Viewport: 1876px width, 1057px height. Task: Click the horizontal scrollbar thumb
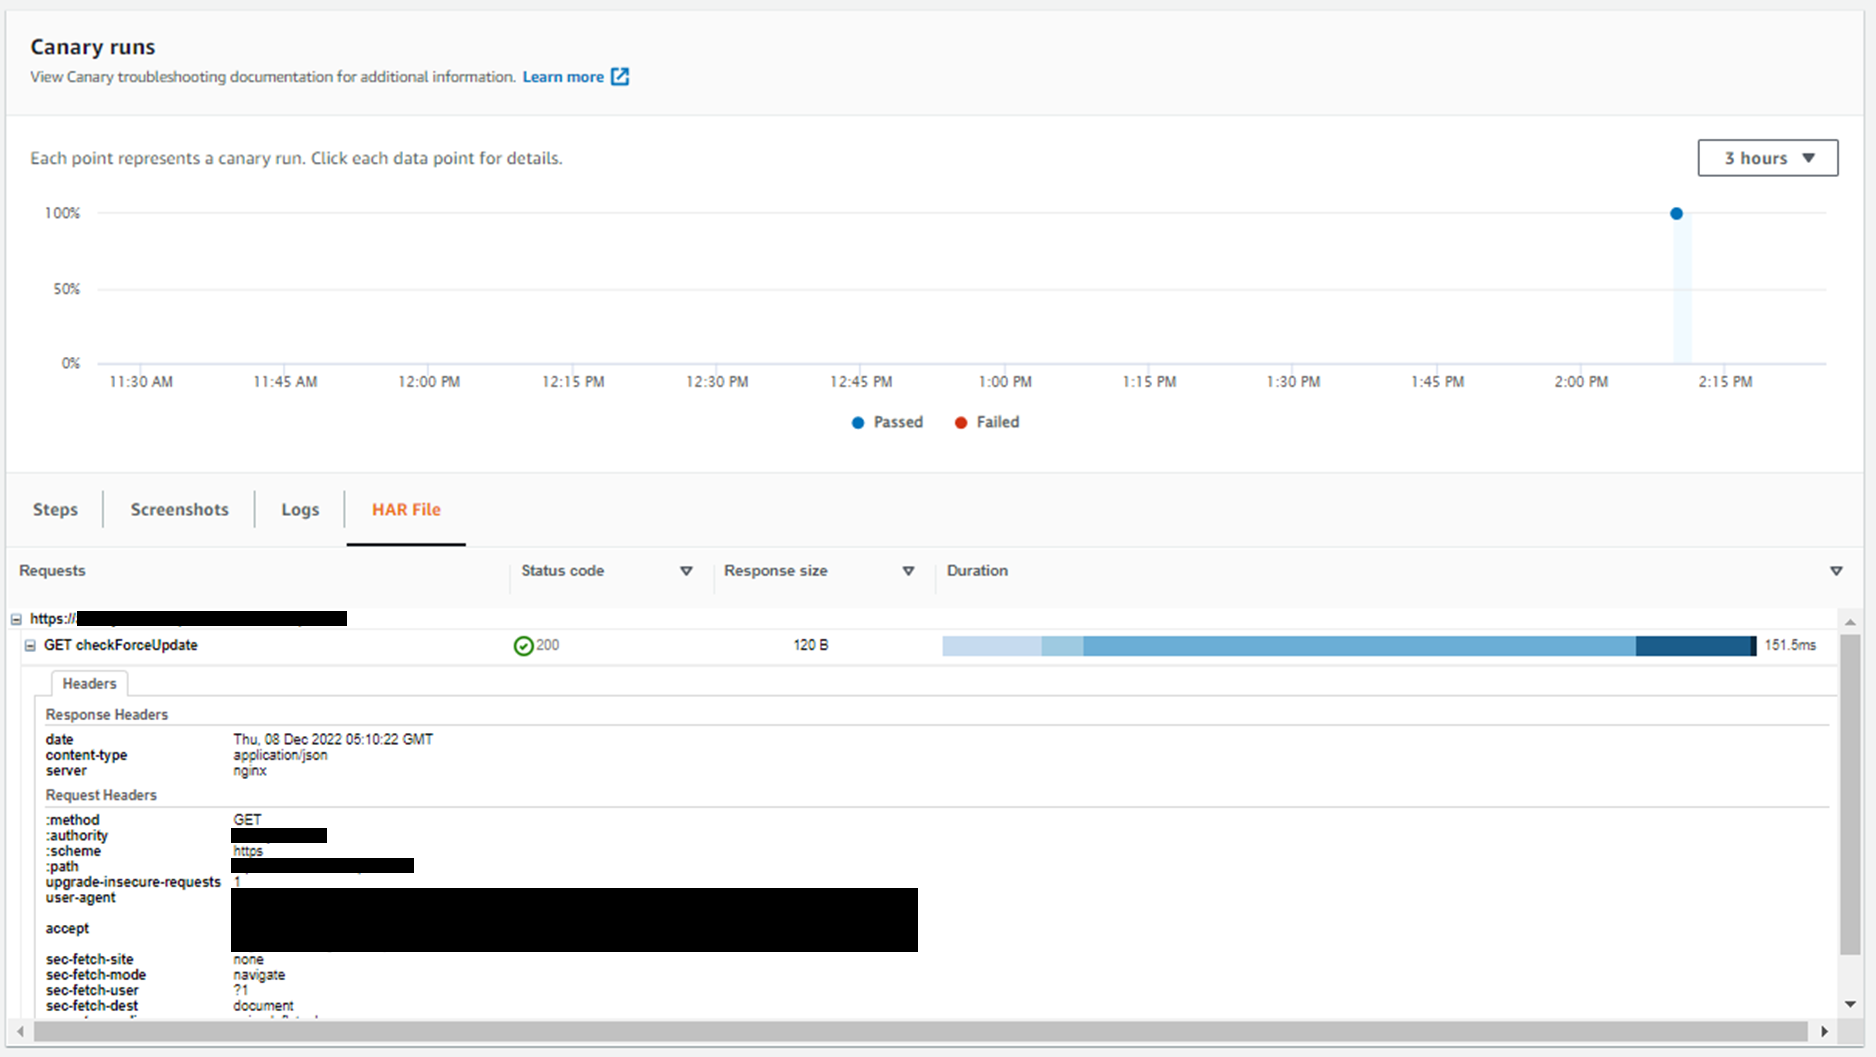(921, 1031)
